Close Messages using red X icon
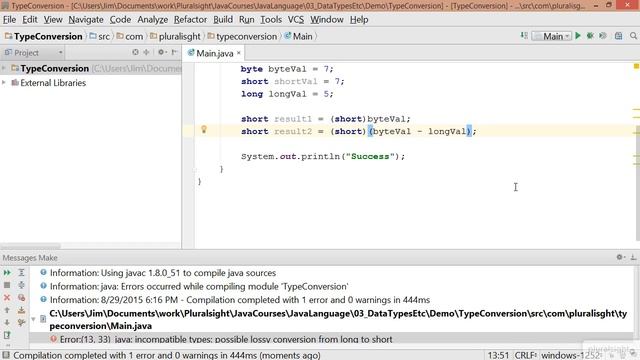 click(x=7, y=298)
